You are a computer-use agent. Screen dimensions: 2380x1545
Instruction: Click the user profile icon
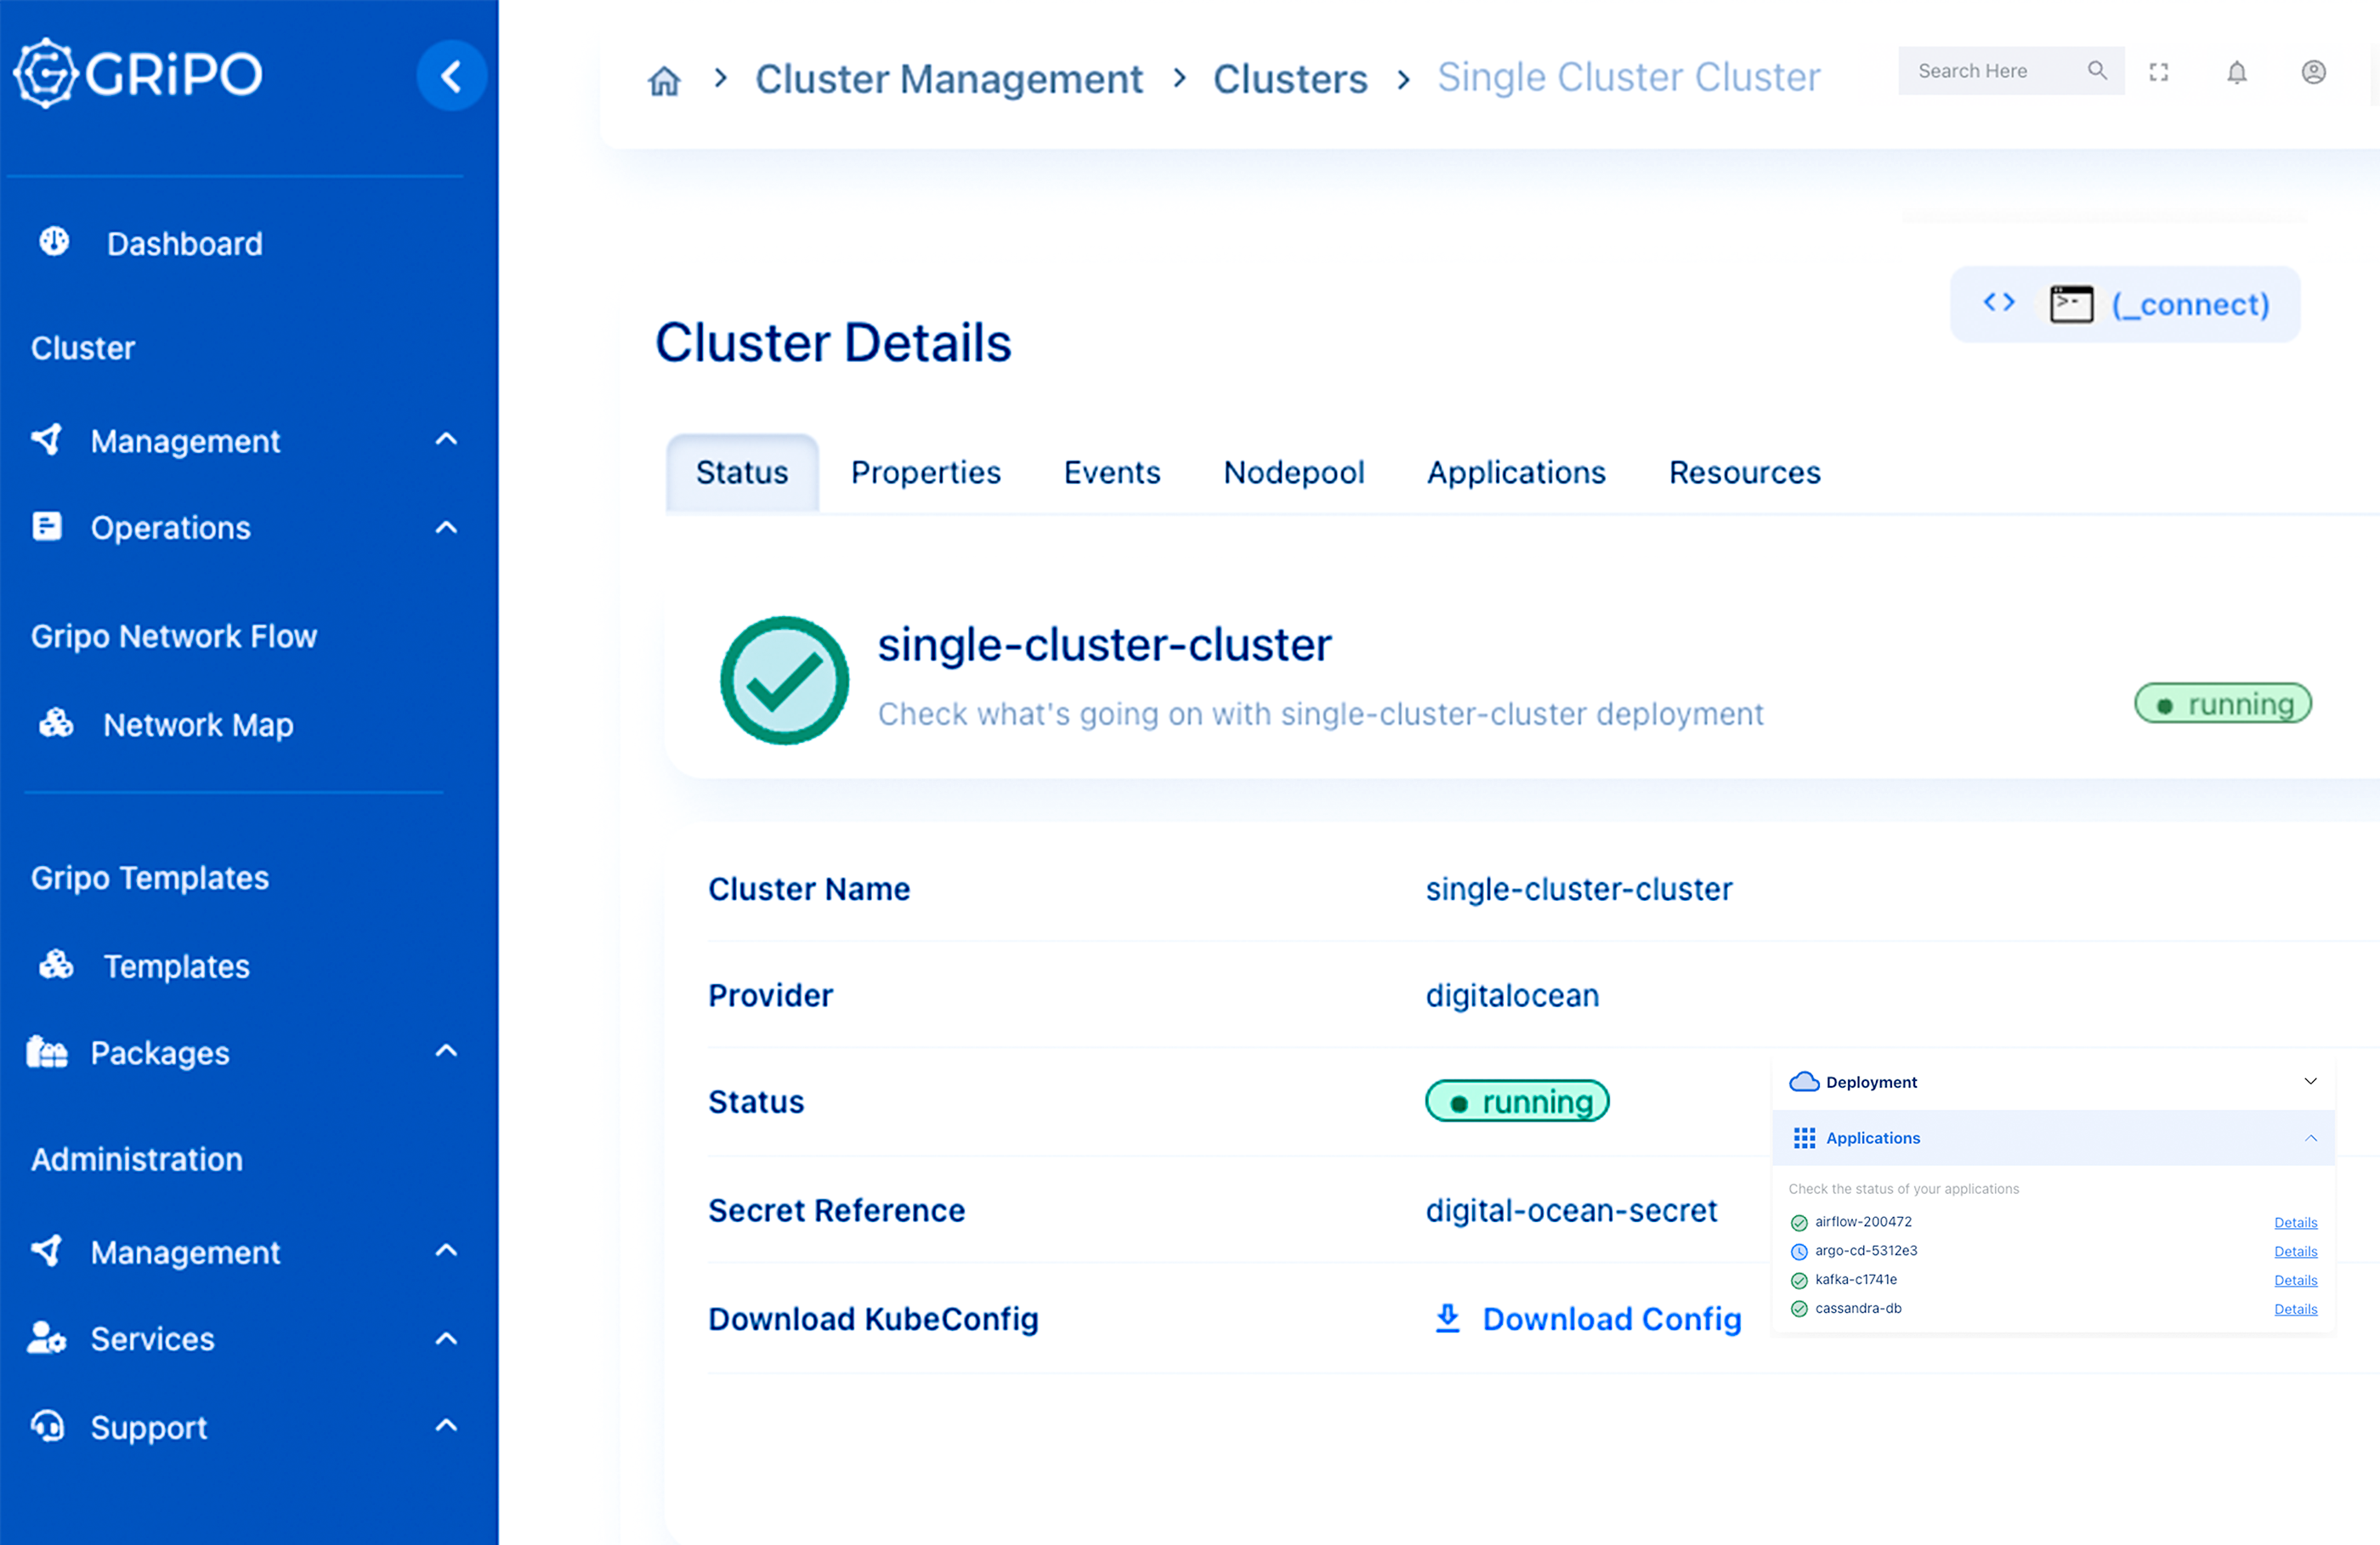click(x=2312, y=72)
